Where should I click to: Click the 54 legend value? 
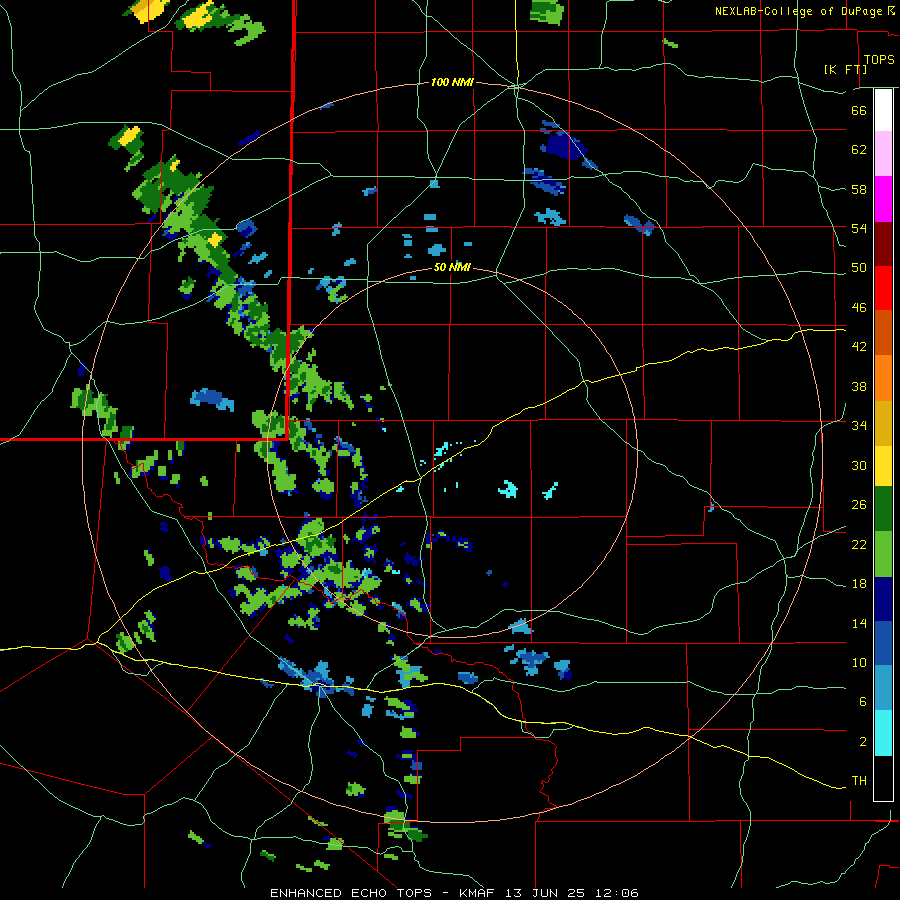coord(859,228)
